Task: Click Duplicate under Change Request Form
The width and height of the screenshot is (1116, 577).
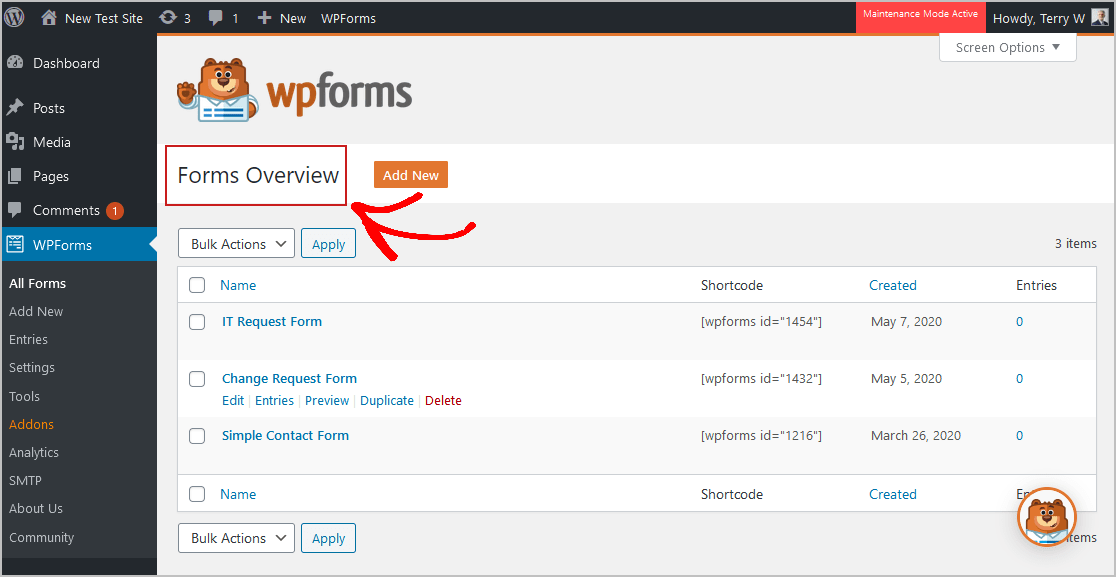Action: (386, 401)
